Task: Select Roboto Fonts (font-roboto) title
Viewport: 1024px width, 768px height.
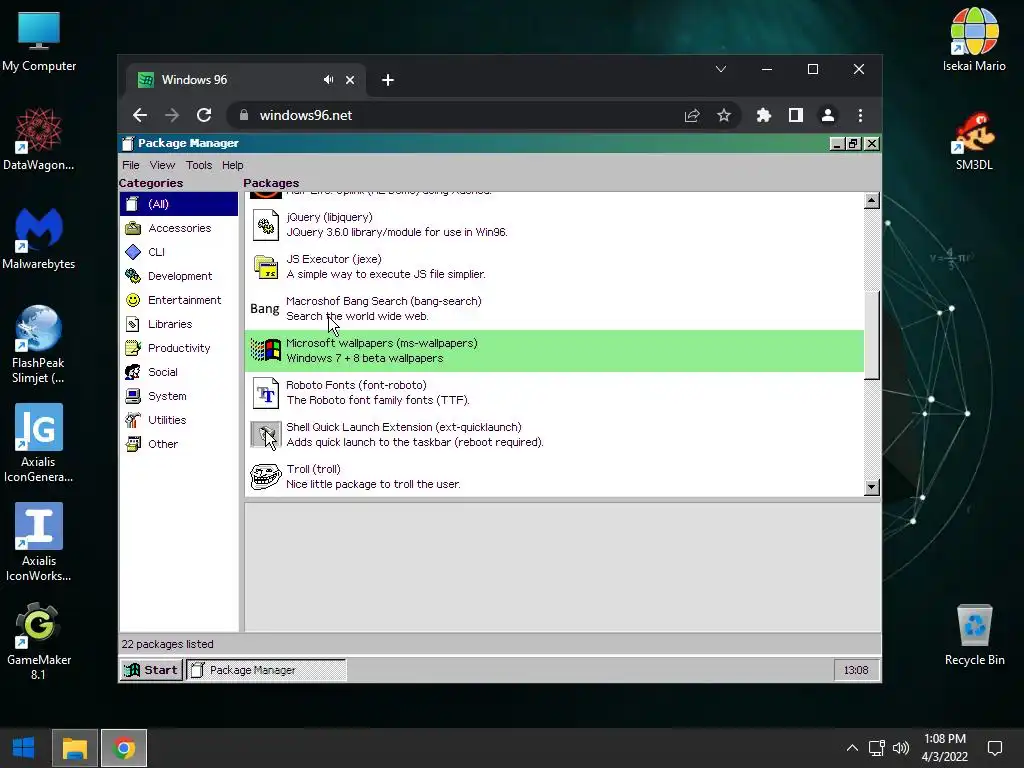Action: point(356,385)
